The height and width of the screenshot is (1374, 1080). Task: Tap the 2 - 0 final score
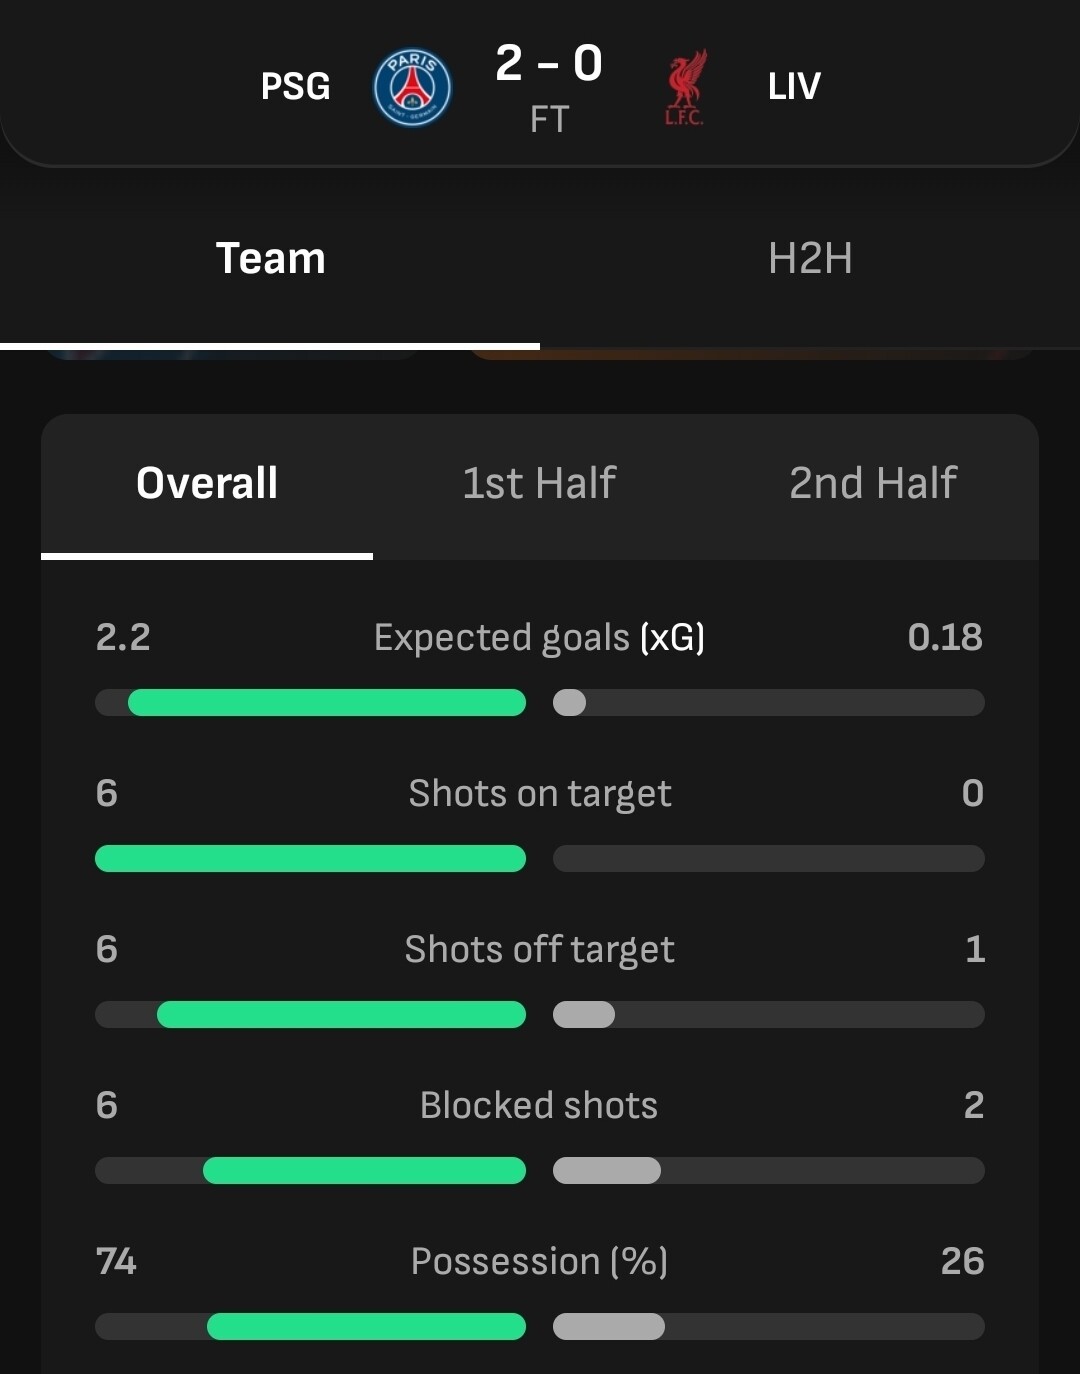tap(549, 65)
